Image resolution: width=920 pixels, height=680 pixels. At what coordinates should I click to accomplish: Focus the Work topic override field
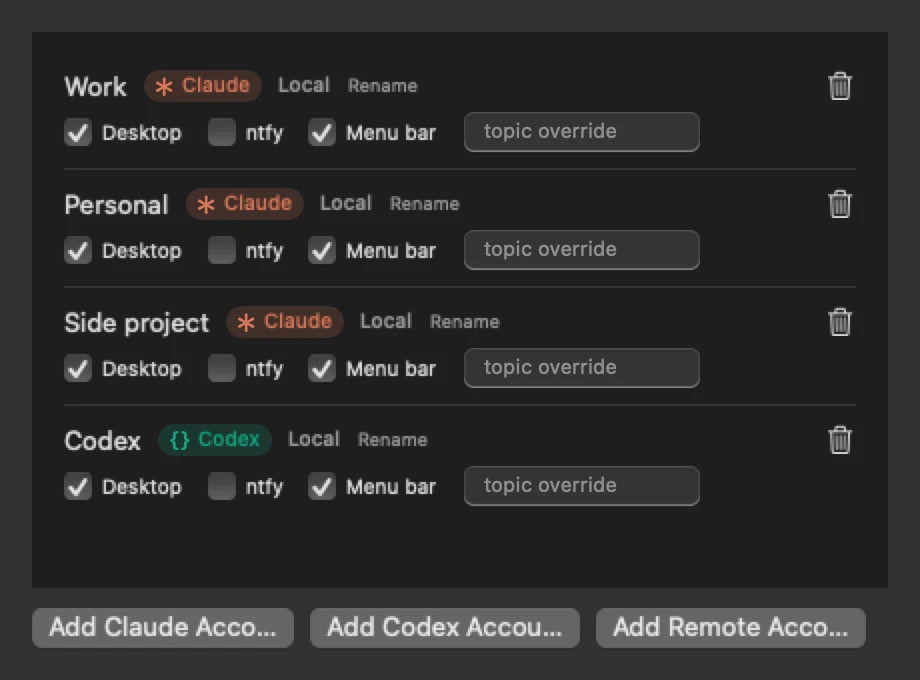pos(582,132)
